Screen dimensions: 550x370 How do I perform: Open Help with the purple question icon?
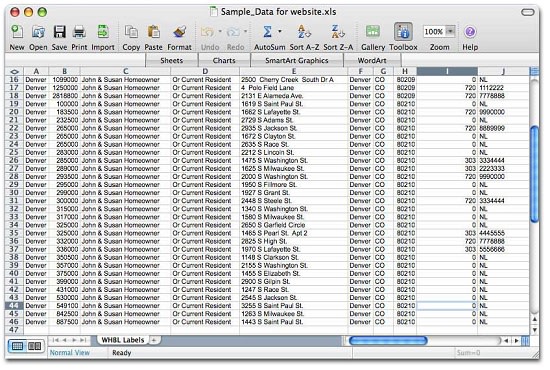[x=470, y=32]
